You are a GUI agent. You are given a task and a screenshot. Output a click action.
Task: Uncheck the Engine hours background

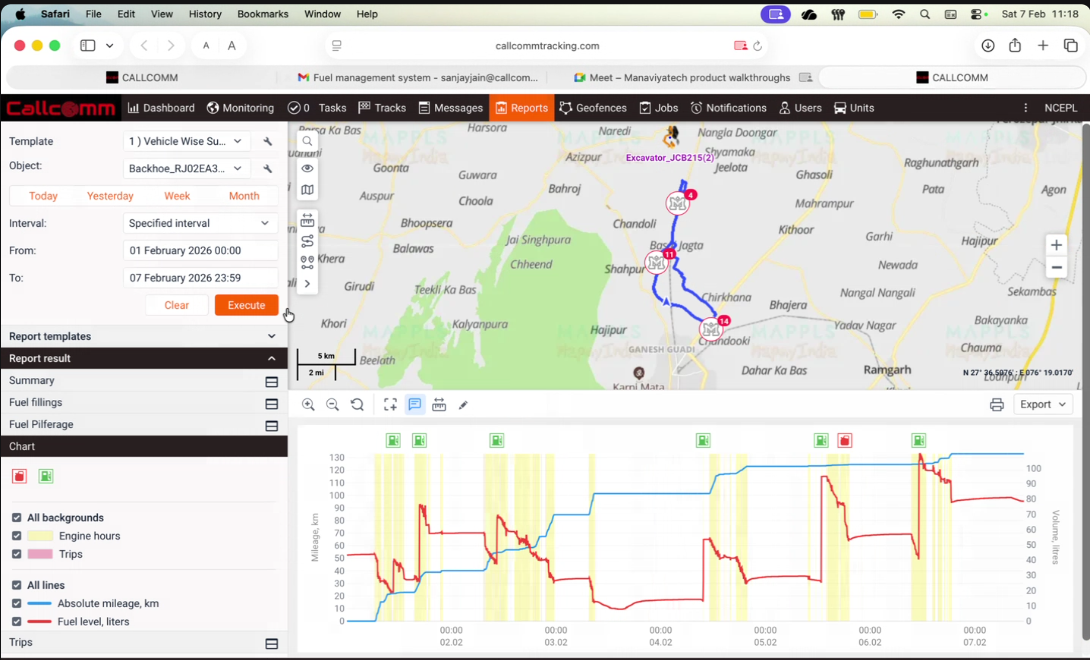click(x=16, y=536)
